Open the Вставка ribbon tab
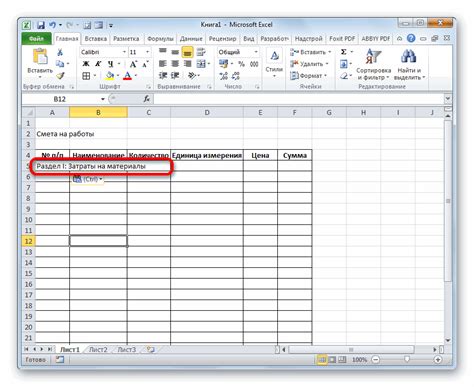Screen dimensions: 474x387 coord(96,39)
